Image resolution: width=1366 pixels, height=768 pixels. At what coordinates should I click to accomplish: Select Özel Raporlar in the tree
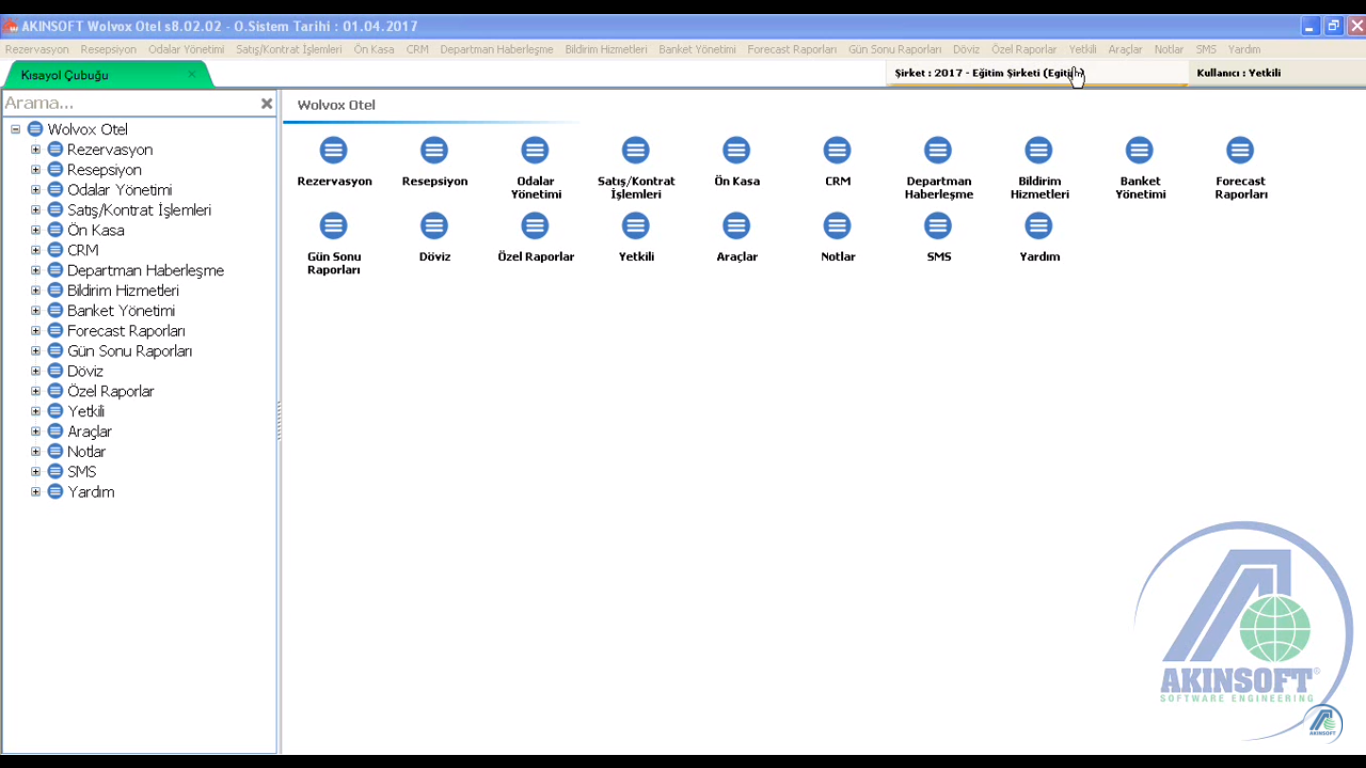111,391
